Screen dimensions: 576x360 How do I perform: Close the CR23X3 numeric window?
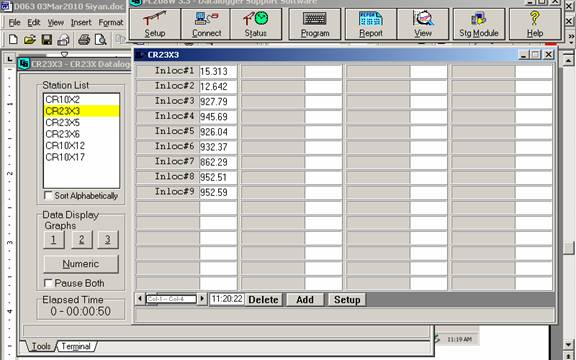click(x=548, y=55)
